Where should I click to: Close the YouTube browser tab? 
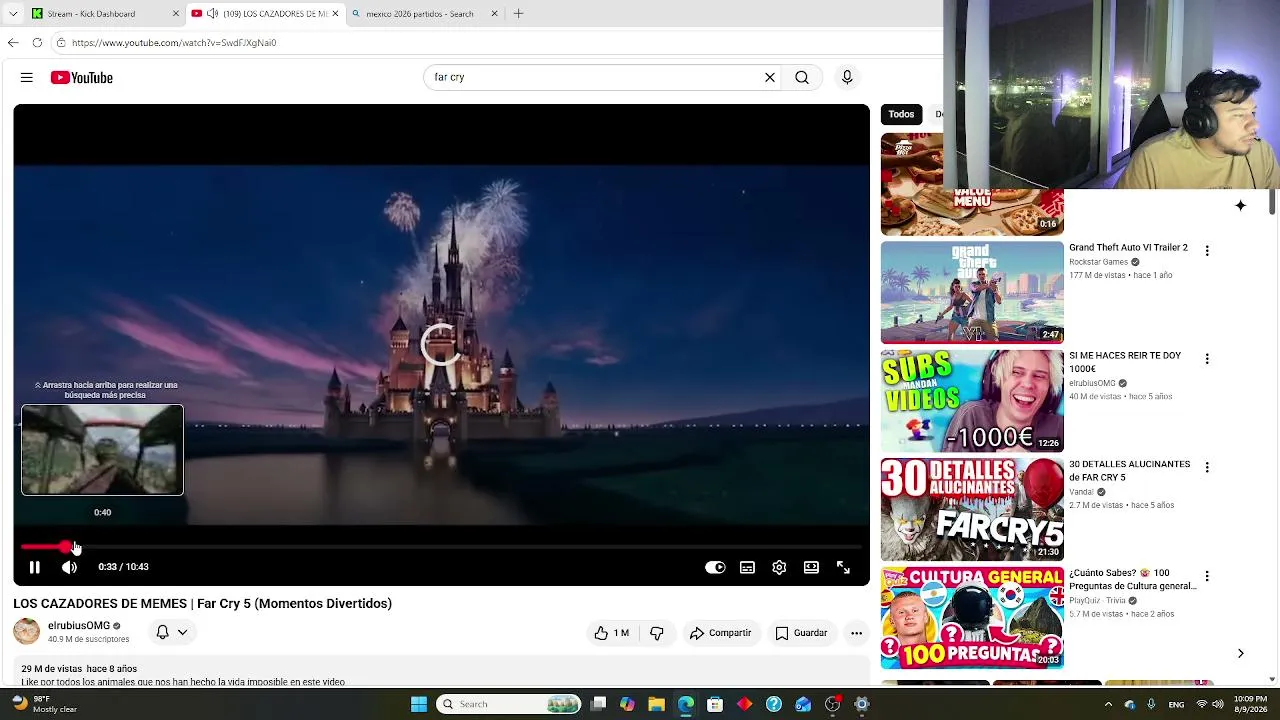[335, 14]
